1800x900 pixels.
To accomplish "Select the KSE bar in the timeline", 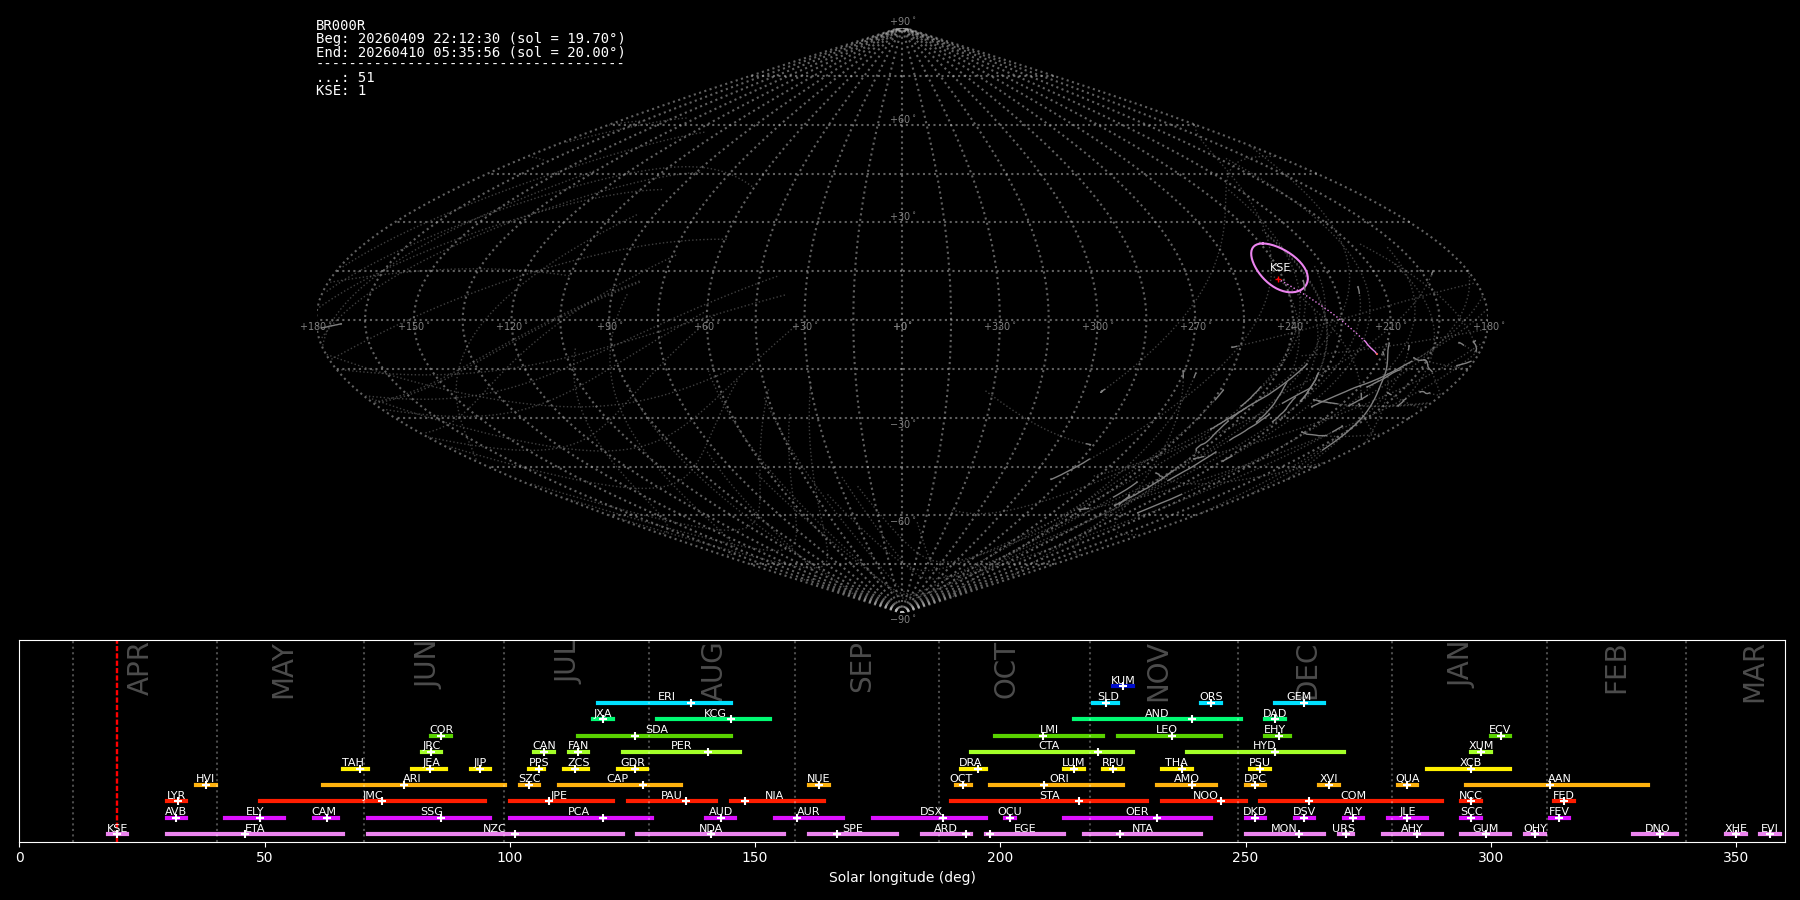I will coord(117,834).
